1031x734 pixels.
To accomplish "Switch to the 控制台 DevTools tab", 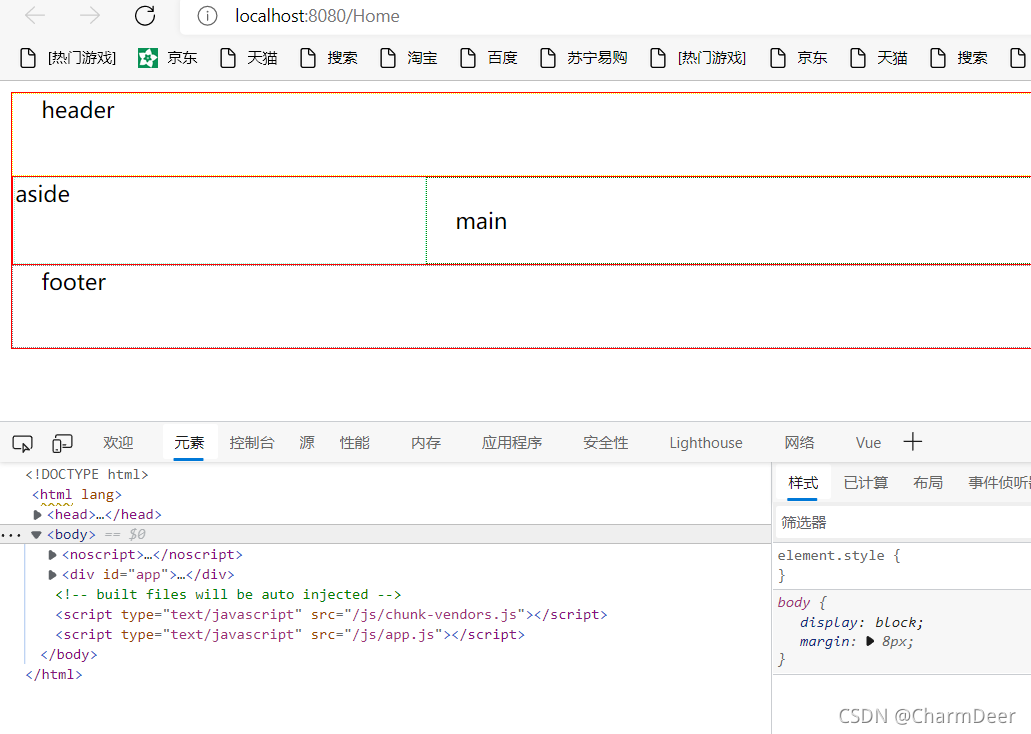I will click(x=251, y=443).
